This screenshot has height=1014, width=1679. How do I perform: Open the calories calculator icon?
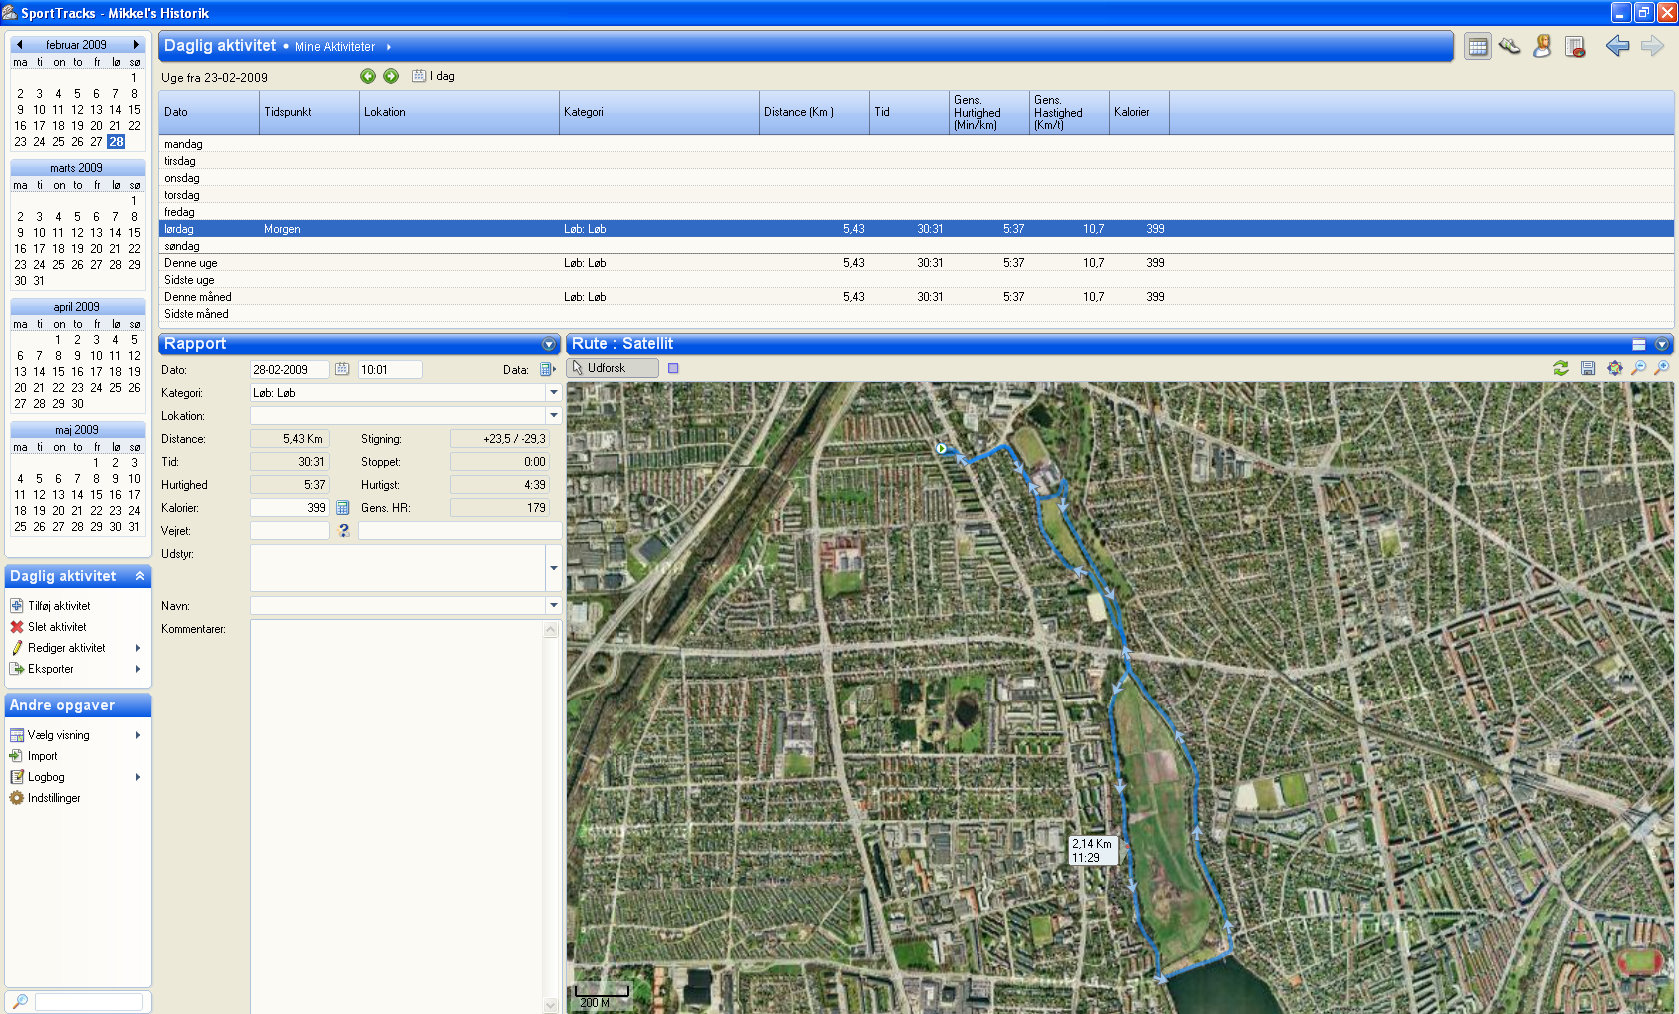click(x=343, y=508)
